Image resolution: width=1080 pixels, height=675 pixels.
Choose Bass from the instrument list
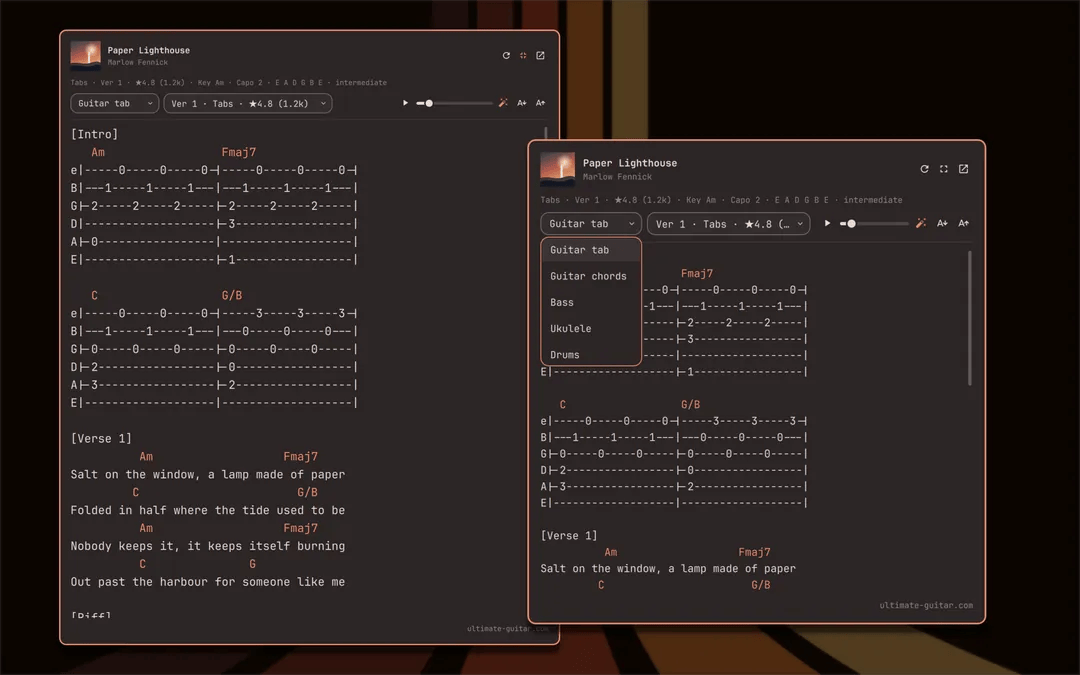click(x=591, y=302)
